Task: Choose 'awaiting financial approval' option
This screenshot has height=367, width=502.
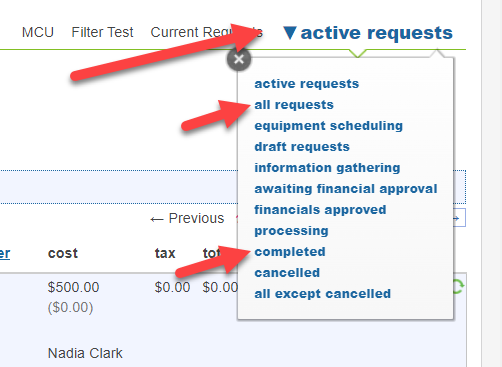Action: [x=346, y=189]
